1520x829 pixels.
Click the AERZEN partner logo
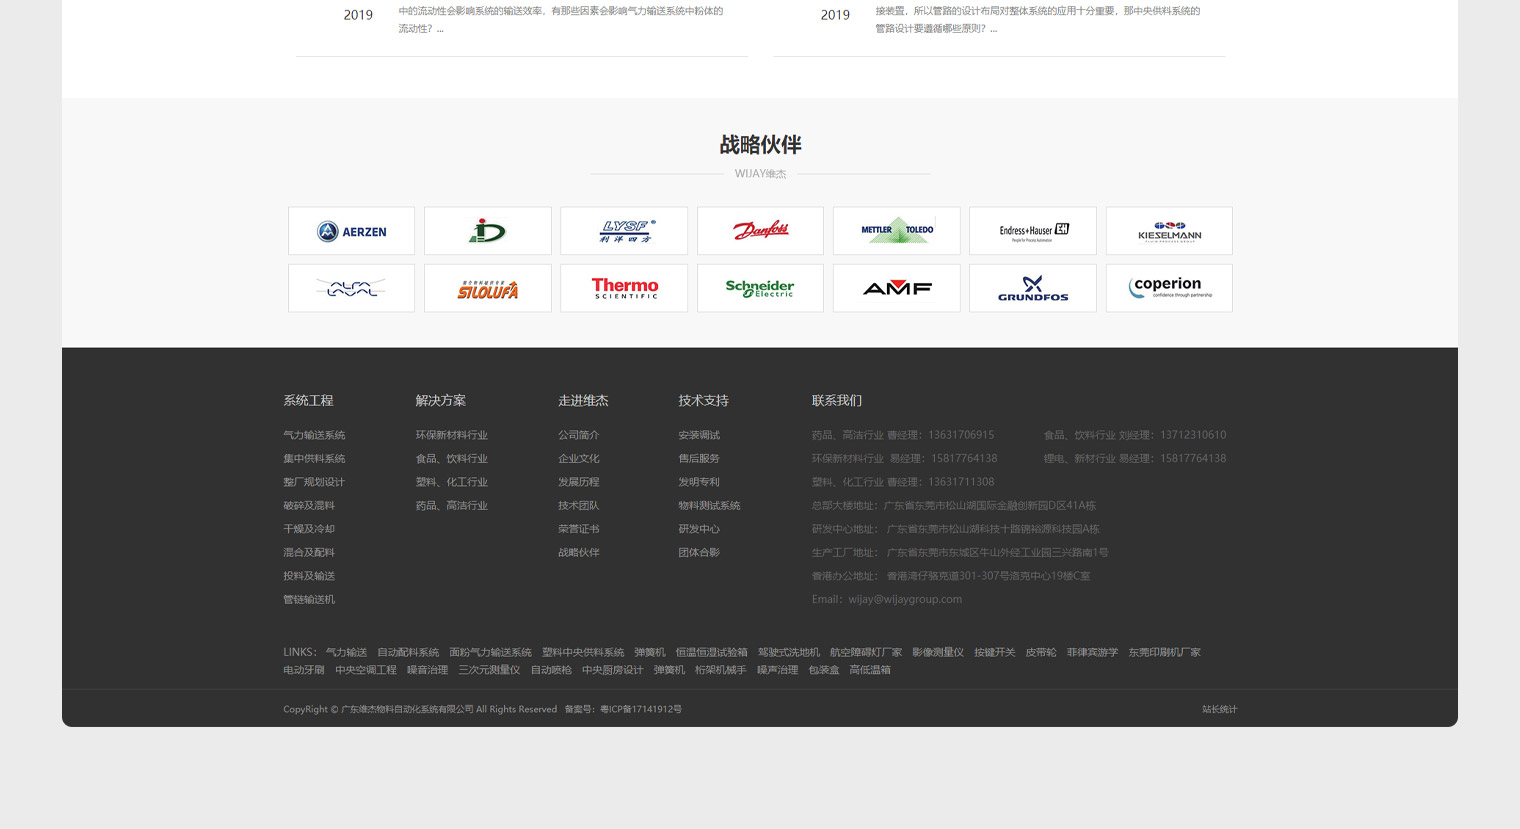tap(351, 231)
